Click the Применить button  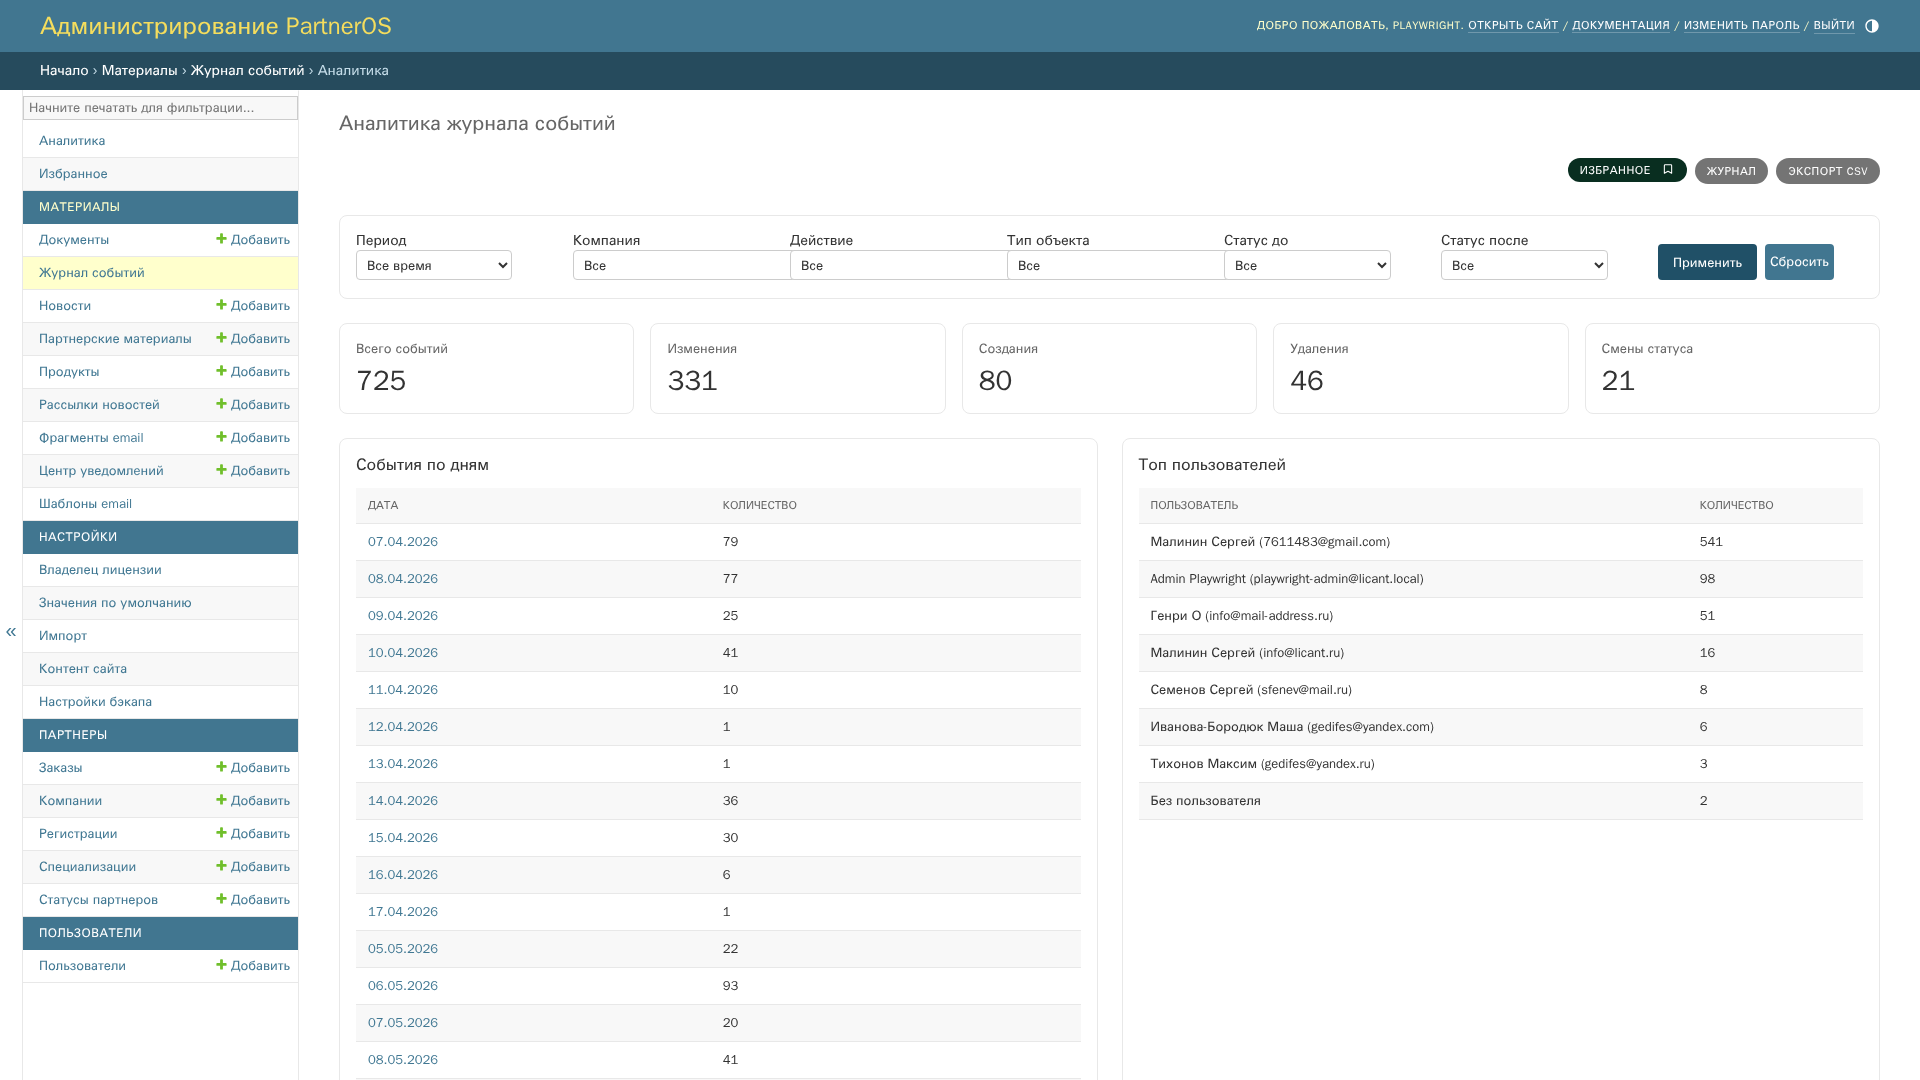click(1707, 262)
